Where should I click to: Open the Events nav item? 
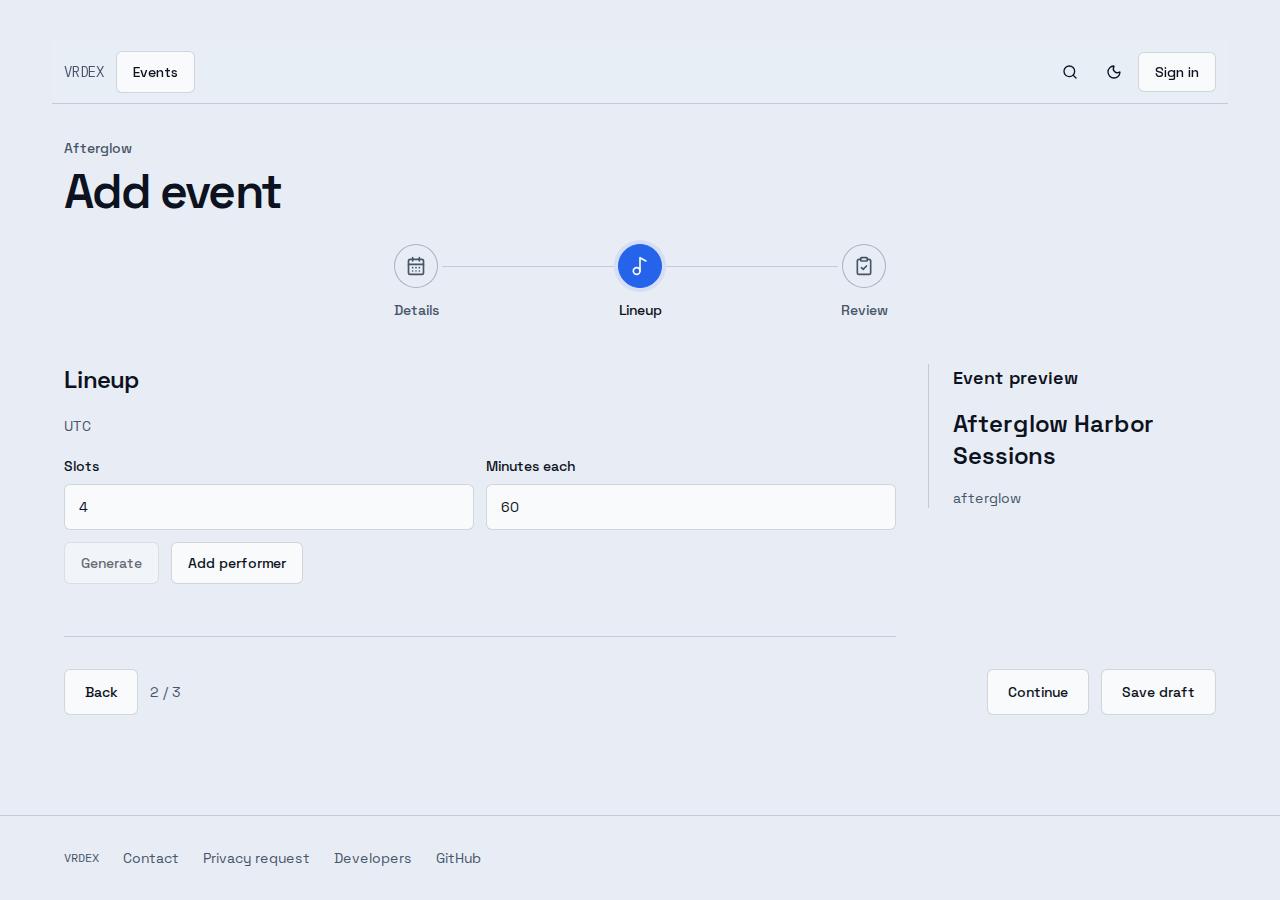pos(155,72)
